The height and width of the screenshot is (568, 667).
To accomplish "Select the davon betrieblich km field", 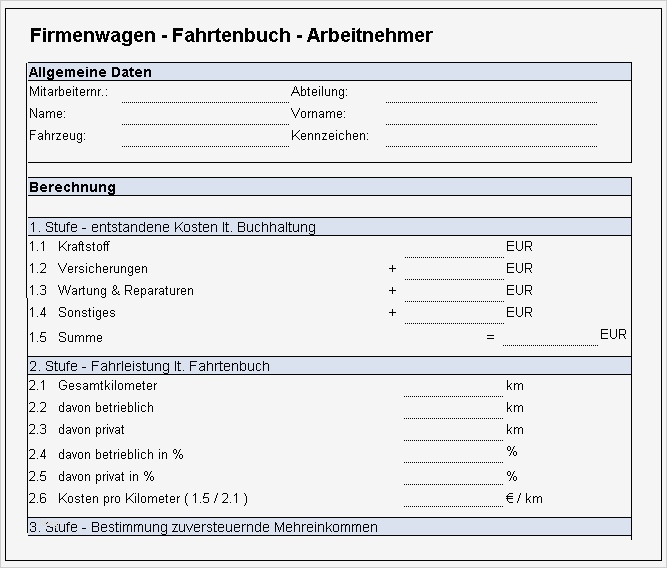I will click(453, 408).
